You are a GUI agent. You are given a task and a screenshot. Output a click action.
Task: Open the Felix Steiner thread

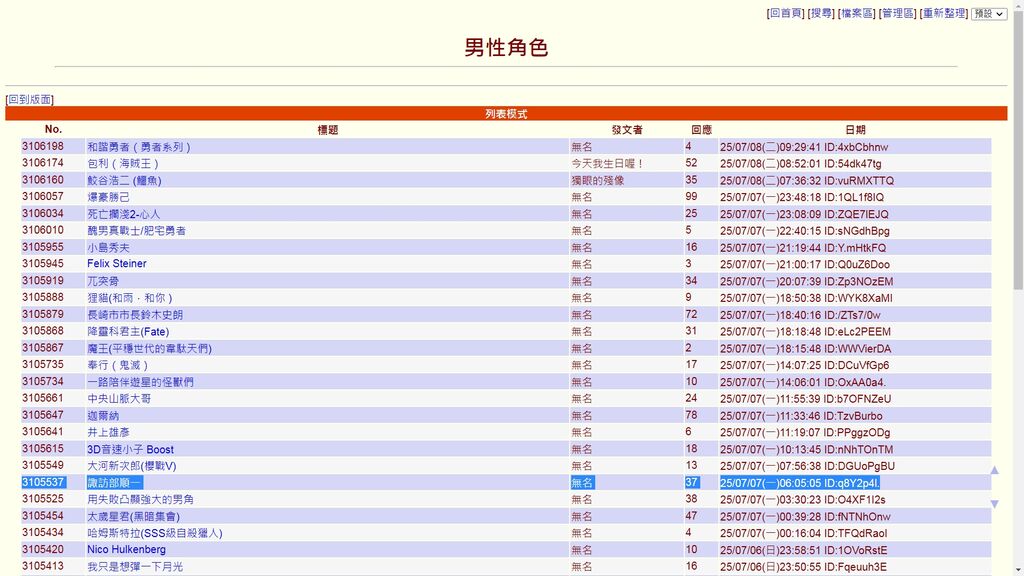coord(116,264)
